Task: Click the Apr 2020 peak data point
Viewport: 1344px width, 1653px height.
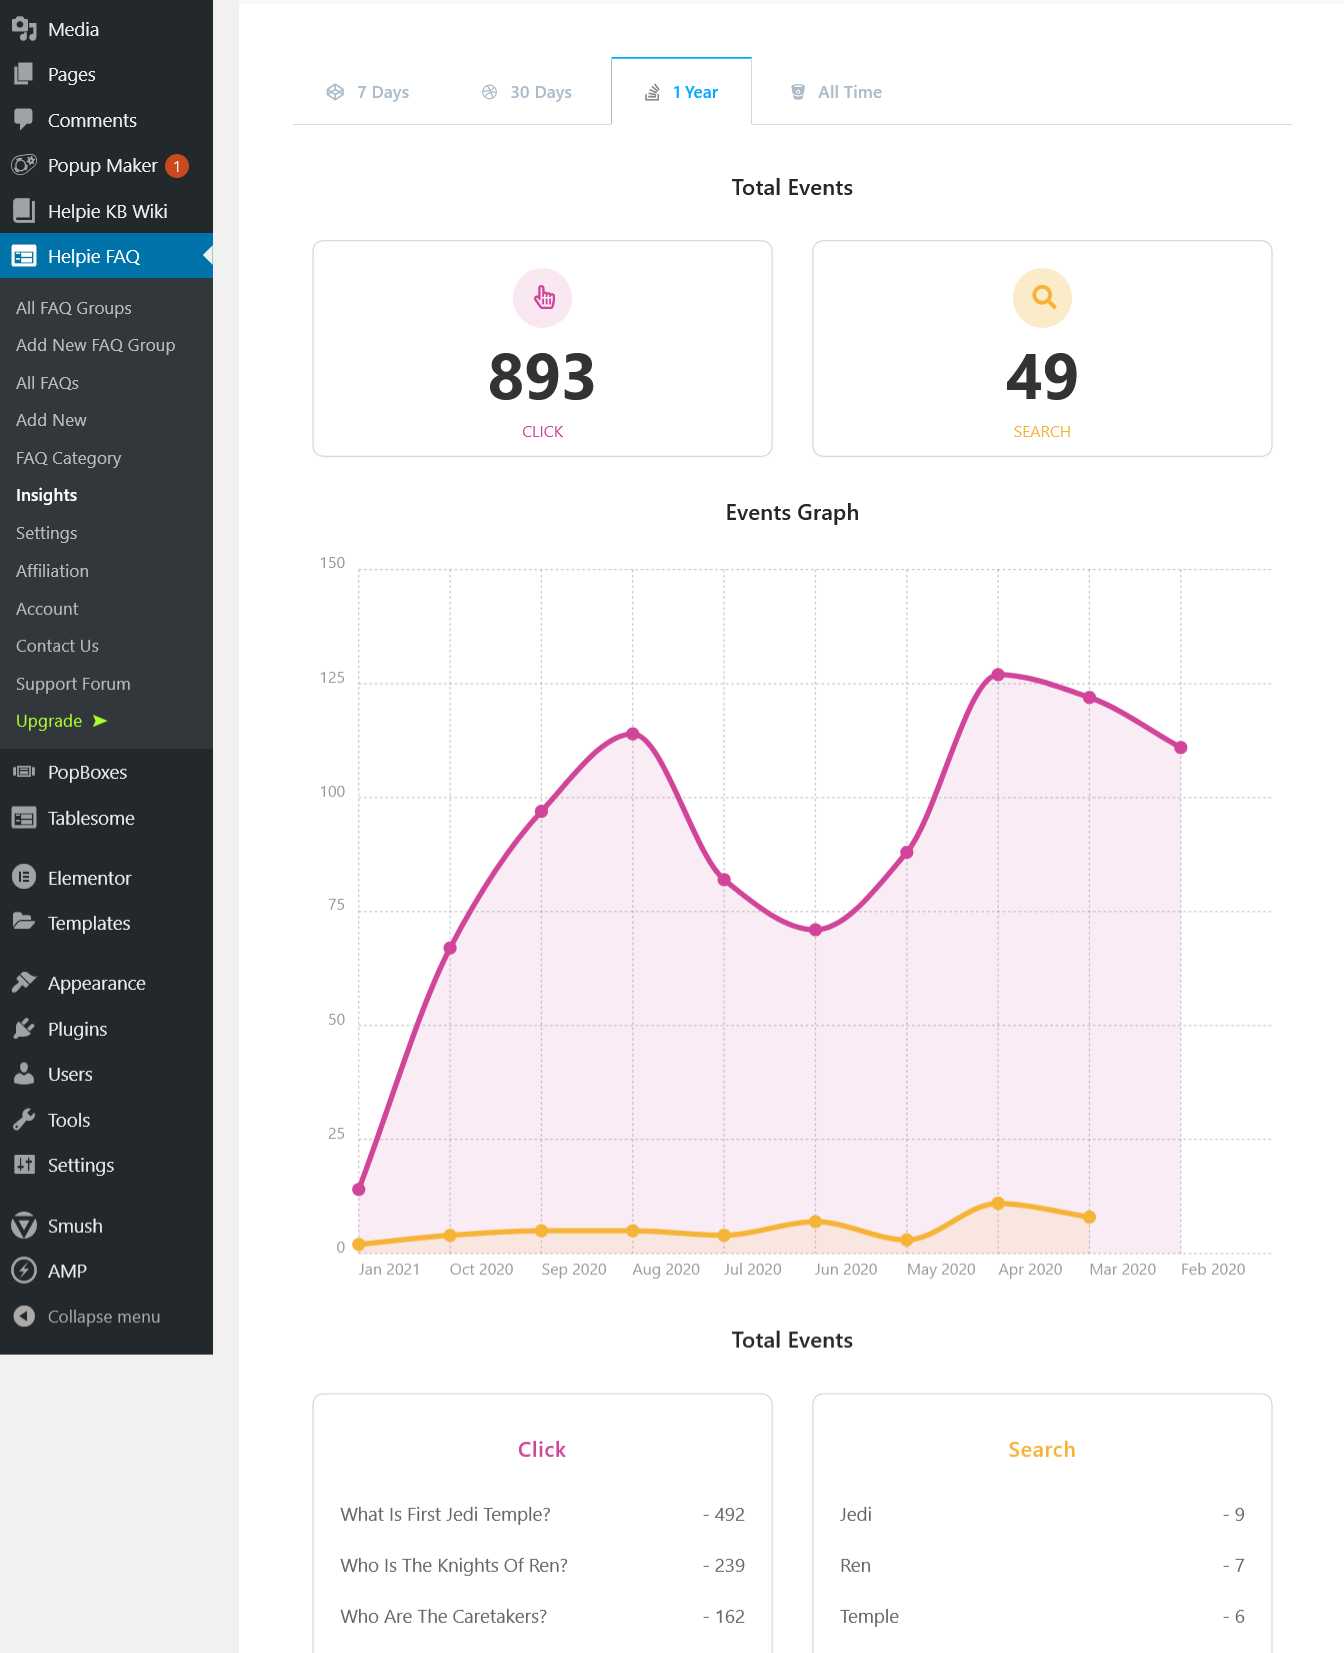Action: tap(998, 675)
